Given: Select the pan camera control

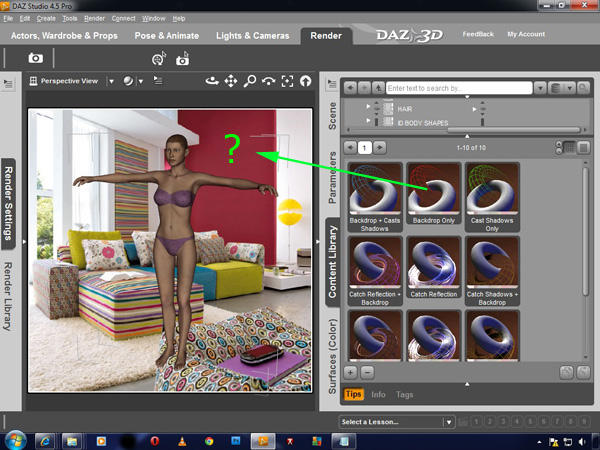Looking at the screenshot, I should coord(231,81).
